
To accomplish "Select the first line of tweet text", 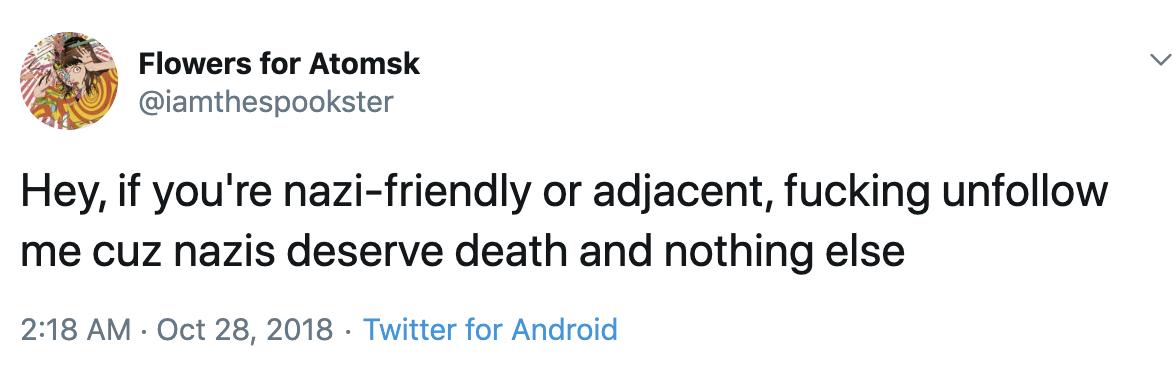I will [564, 194].
